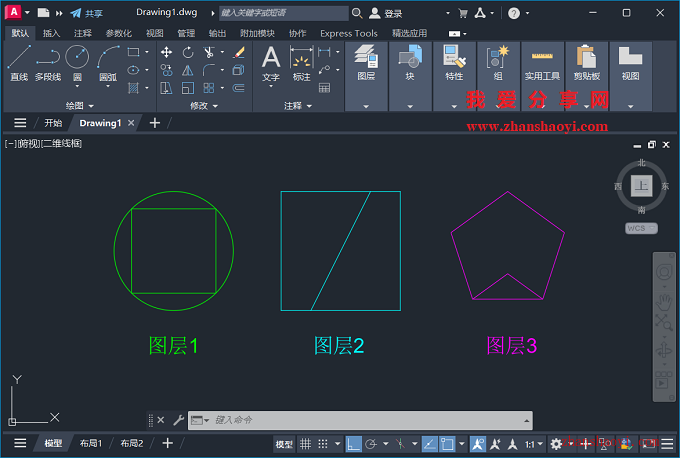The image size is (680, 458).
Task: Switch to the Insert (插入) ribbon tab
Action: coord(52,33)
